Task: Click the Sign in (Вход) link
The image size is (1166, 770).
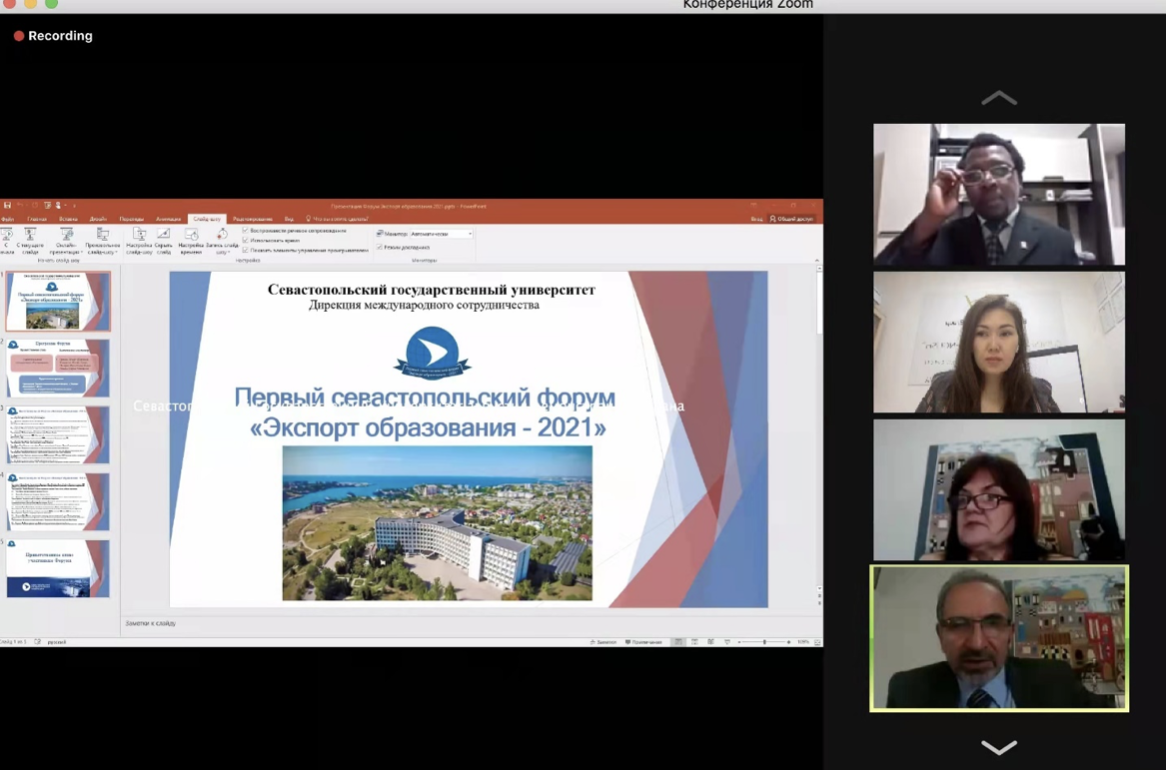Action: [x=756, y=219]
